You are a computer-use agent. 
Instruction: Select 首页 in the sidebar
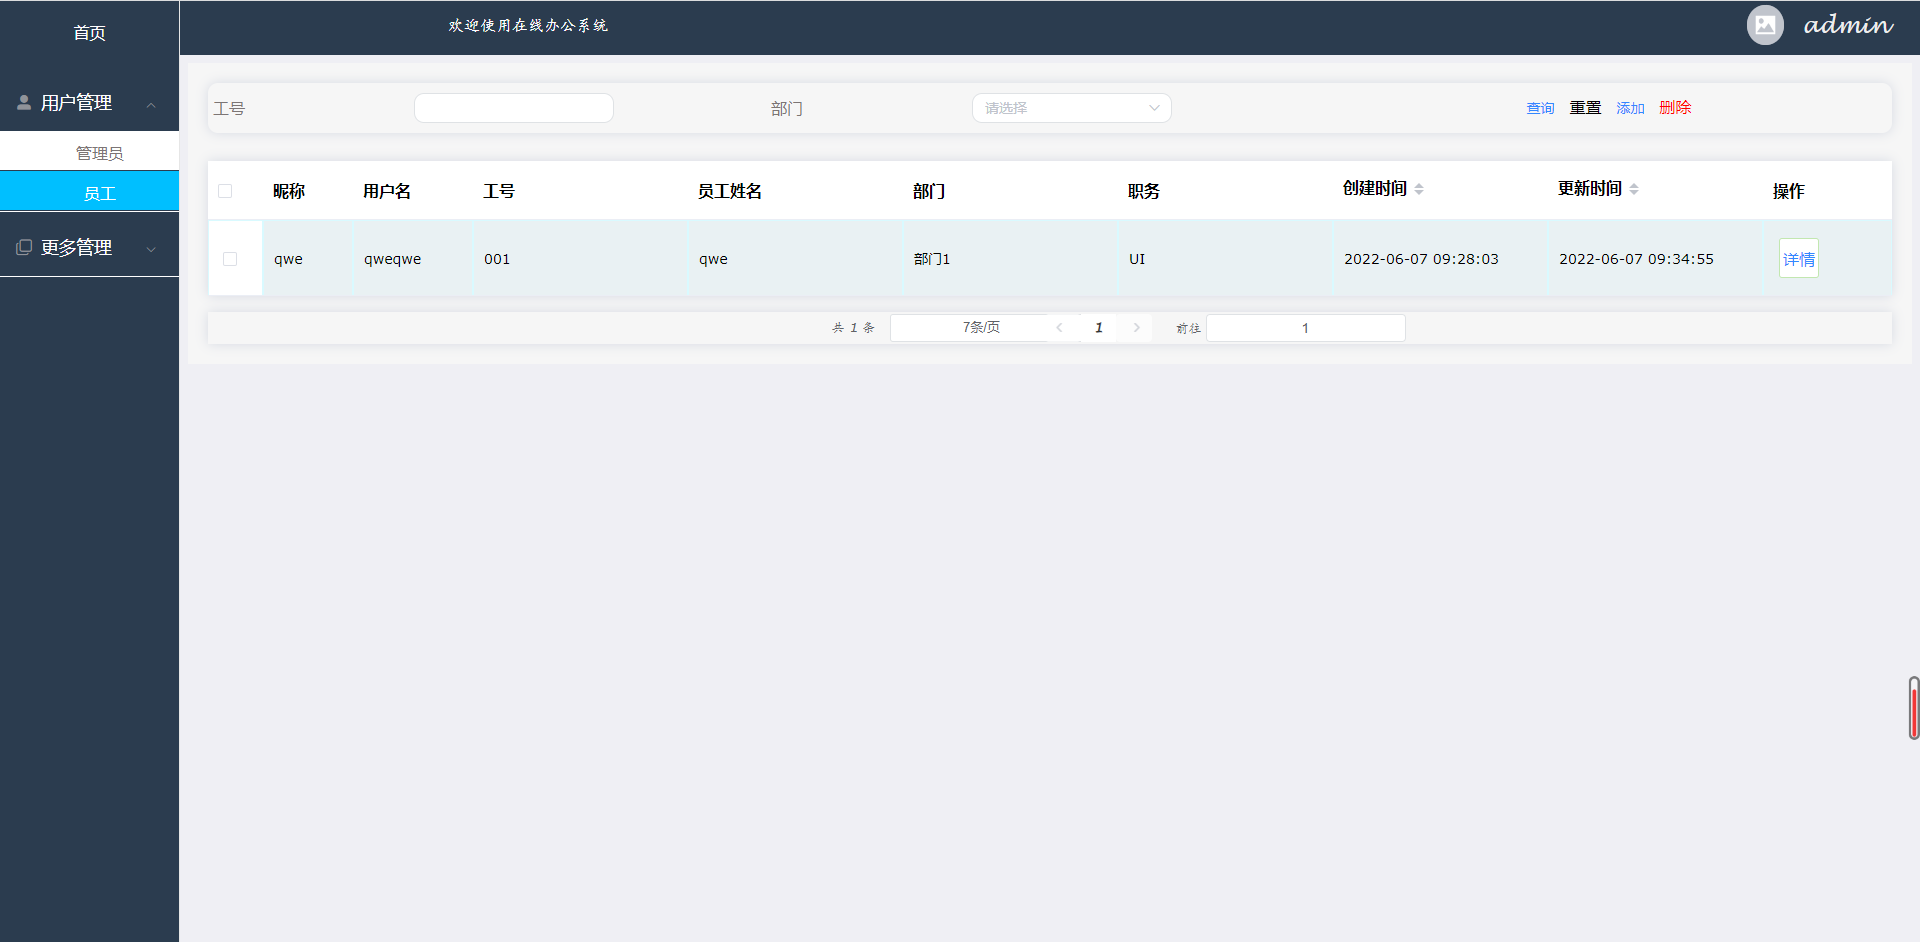pos(89,32)
